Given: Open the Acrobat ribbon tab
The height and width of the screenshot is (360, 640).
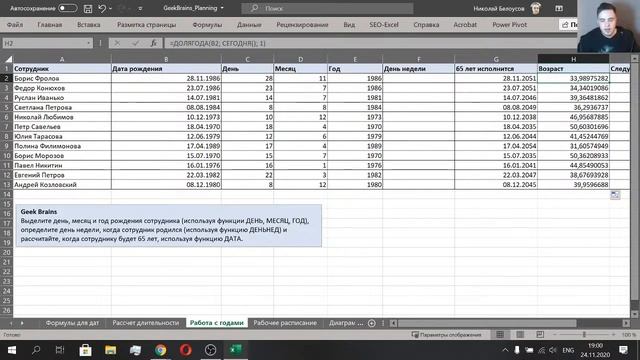Looking at the screenshot, I should (465, 24).
